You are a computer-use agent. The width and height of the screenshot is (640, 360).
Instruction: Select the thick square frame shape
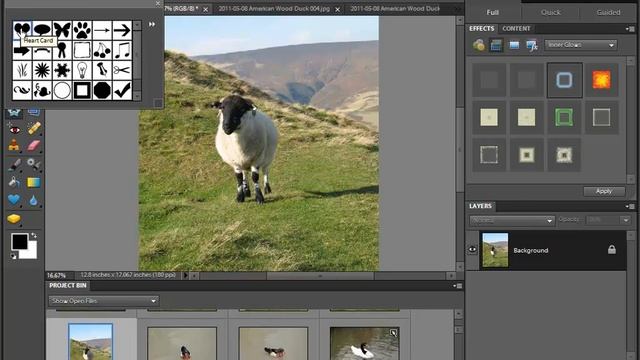pyautogui.click(x=82, y=90)
